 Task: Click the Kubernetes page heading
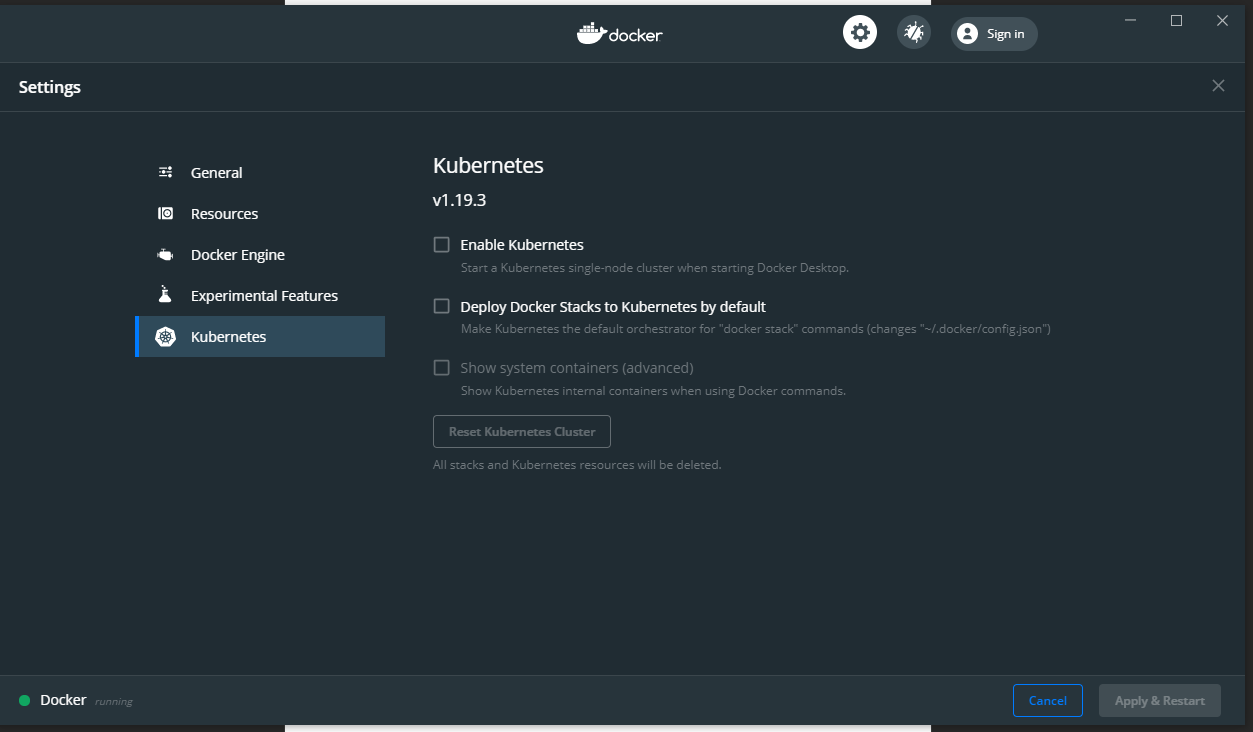488,165
